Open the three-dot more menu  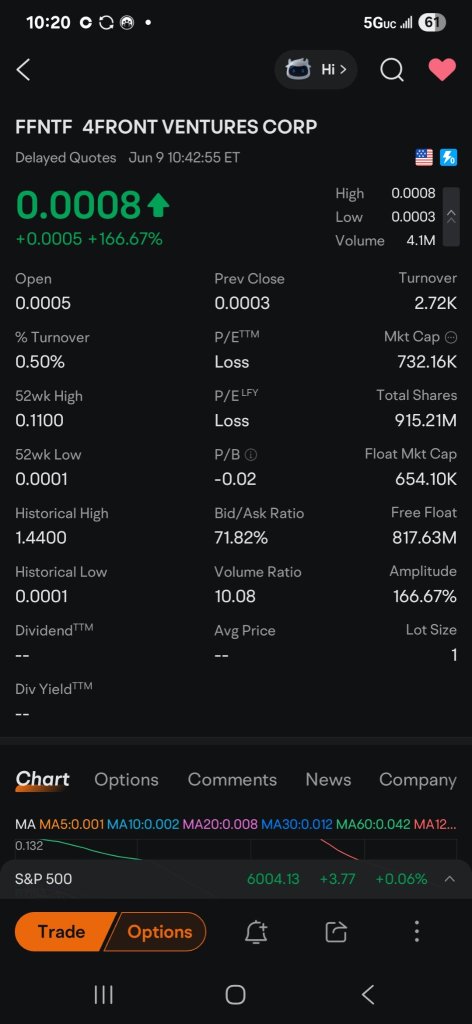tap(417, 931)
